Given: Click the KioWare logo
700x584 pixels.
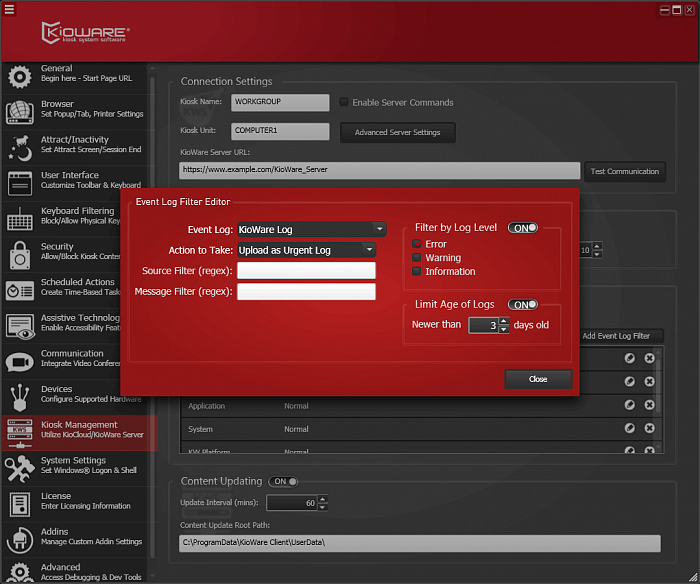Looking at the screenshot, I should pyautogui.click(x=85, y=33).
